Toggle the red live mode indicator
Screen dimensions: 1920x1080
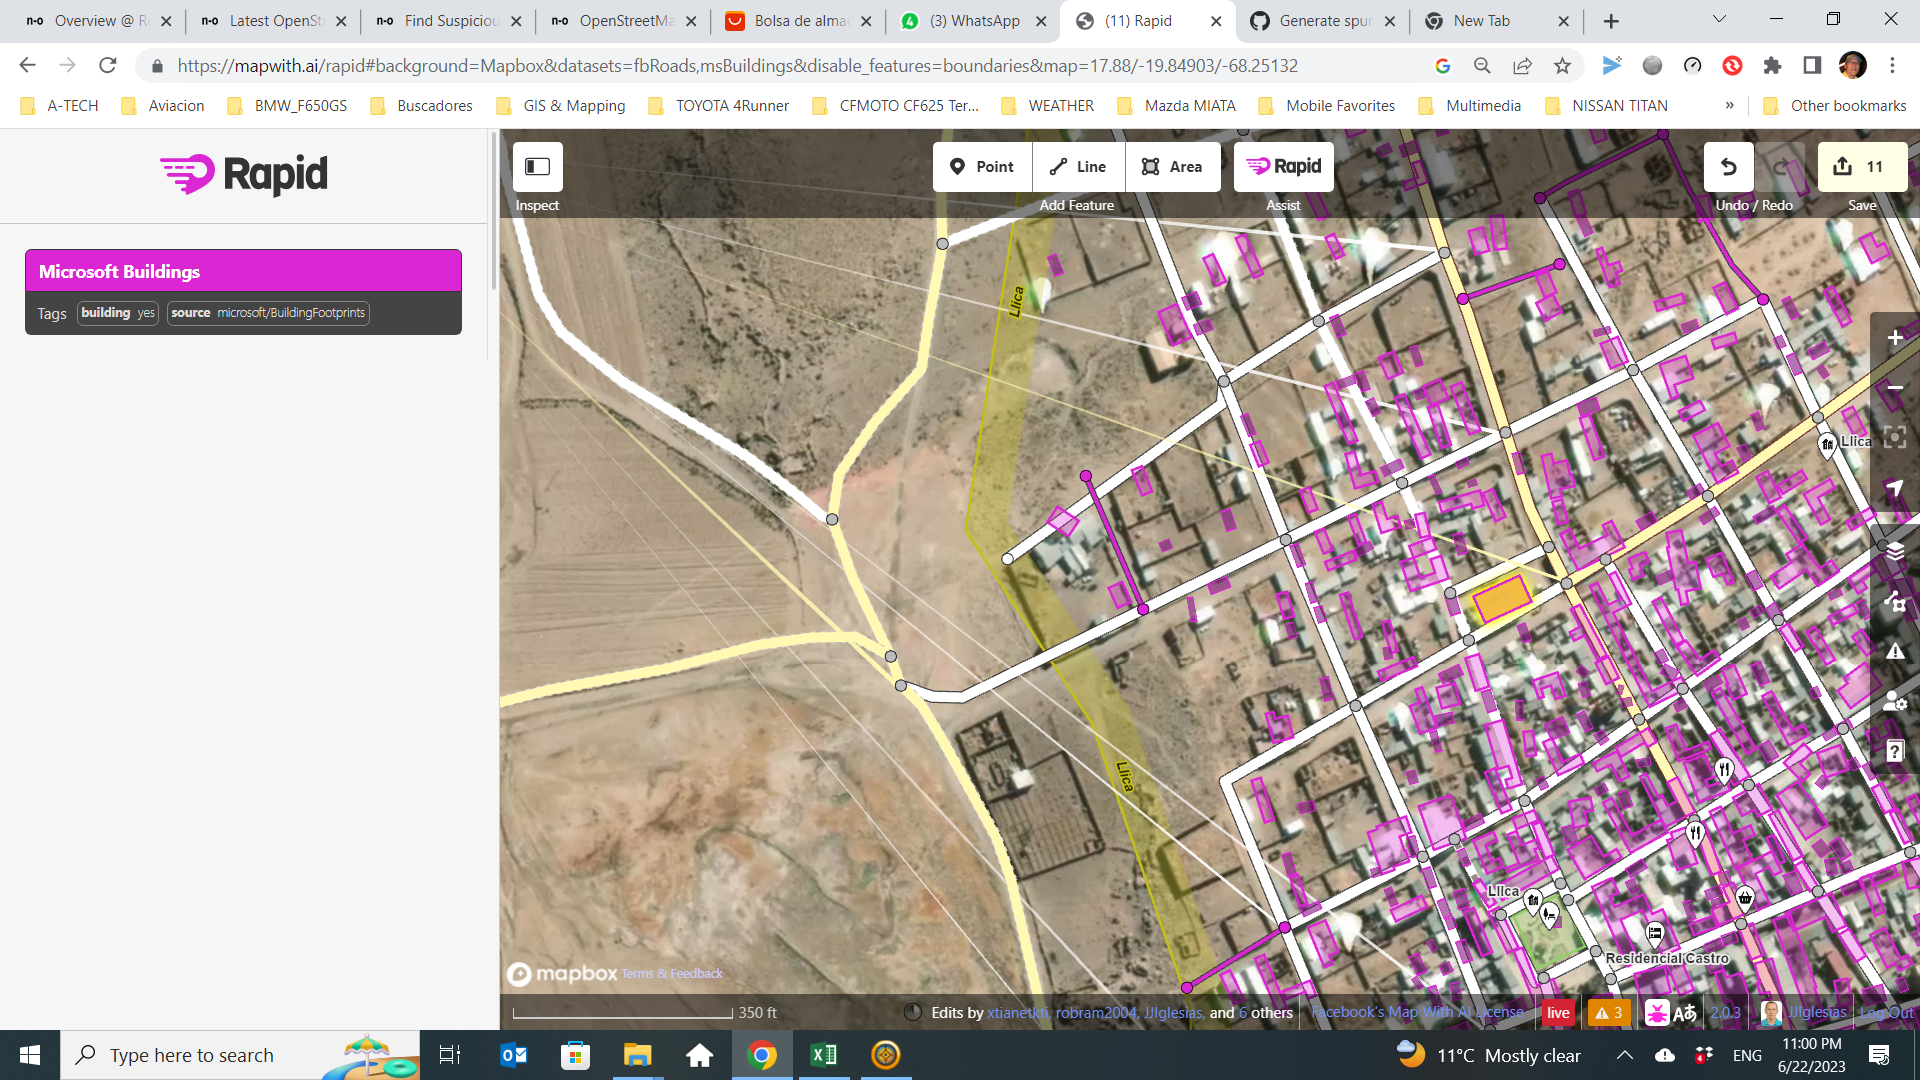(x=1558, y=1012)
